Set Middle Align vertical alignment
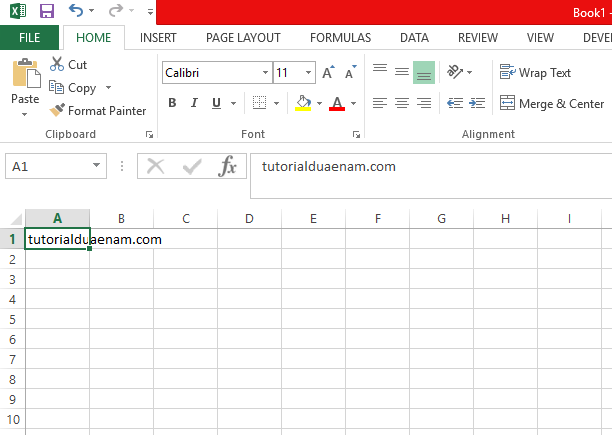The image size is (612, 435). pos(402,72)
